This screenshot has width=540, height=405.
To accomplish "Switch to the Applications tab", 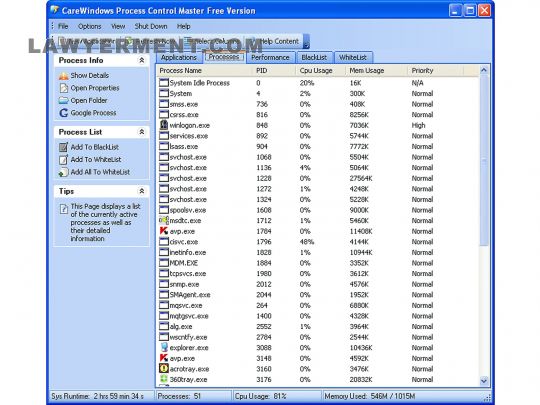I will click(x=179, y=58).
